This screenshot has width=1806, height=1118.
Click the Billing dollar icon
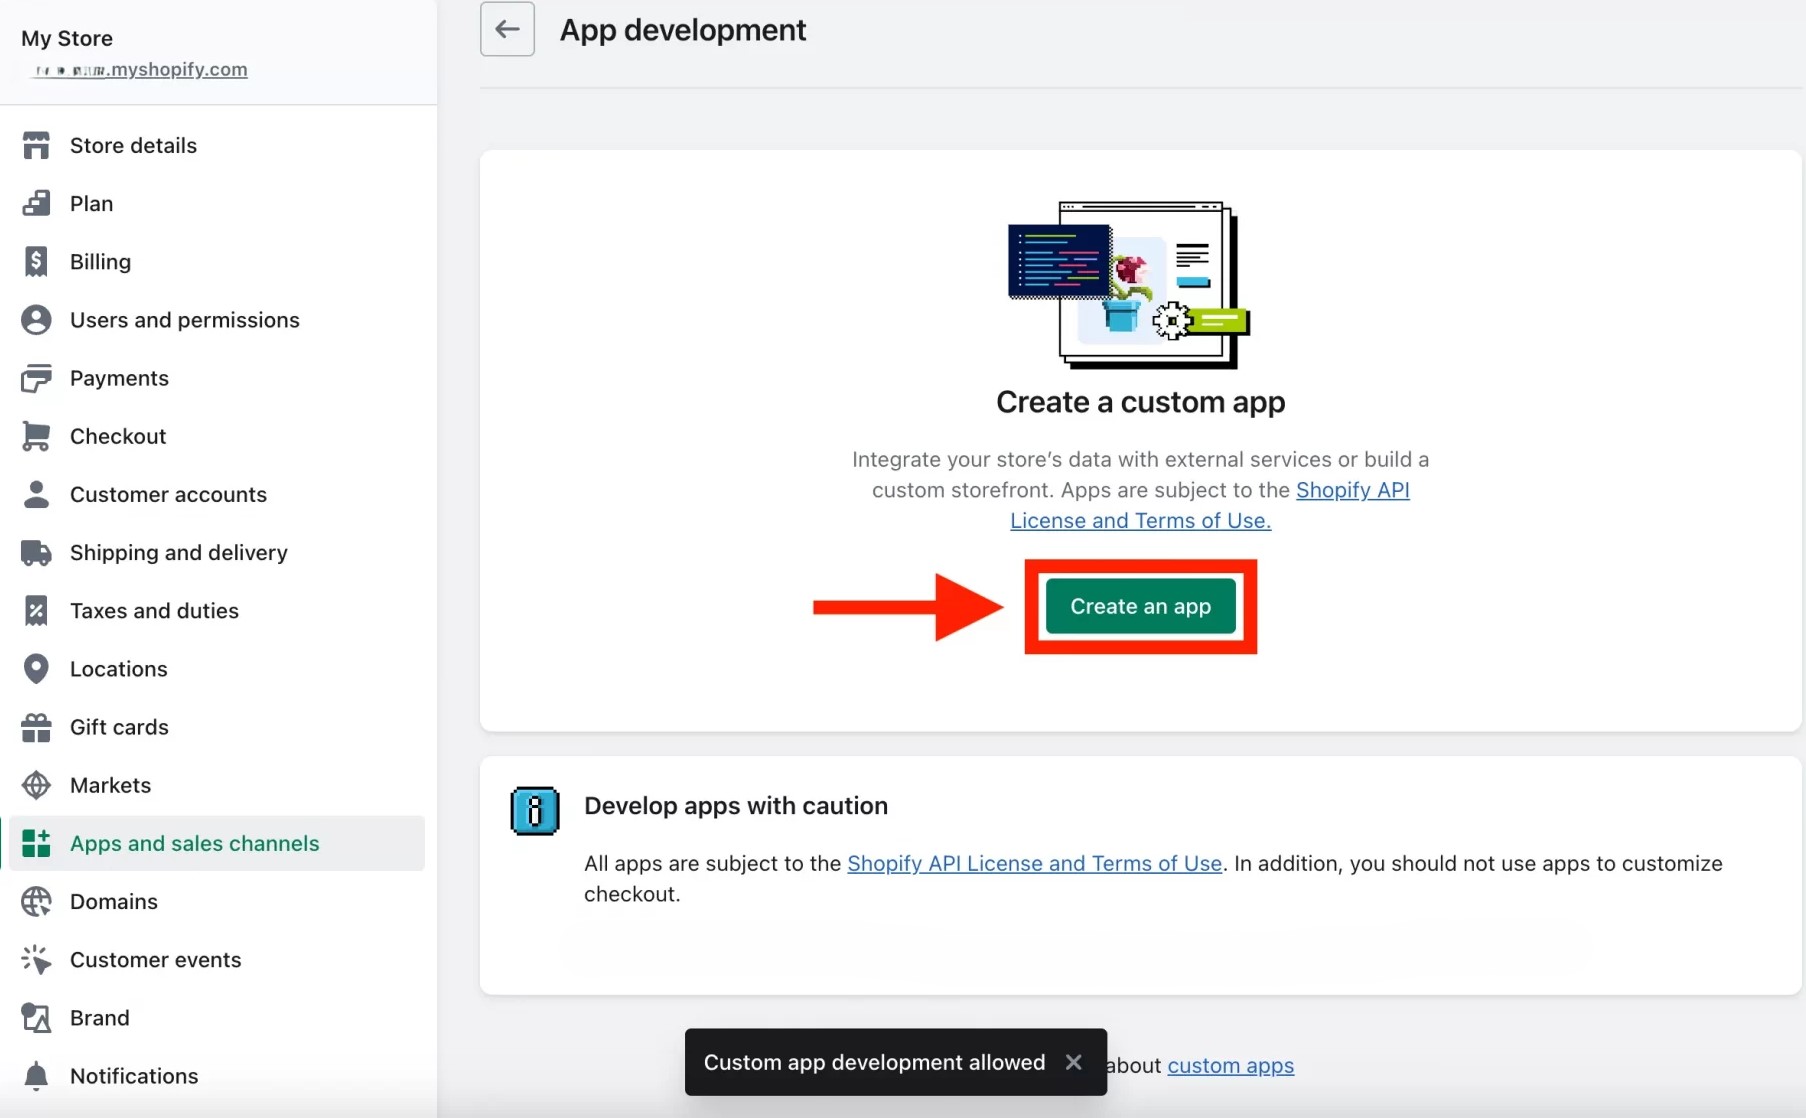(36, 261)
